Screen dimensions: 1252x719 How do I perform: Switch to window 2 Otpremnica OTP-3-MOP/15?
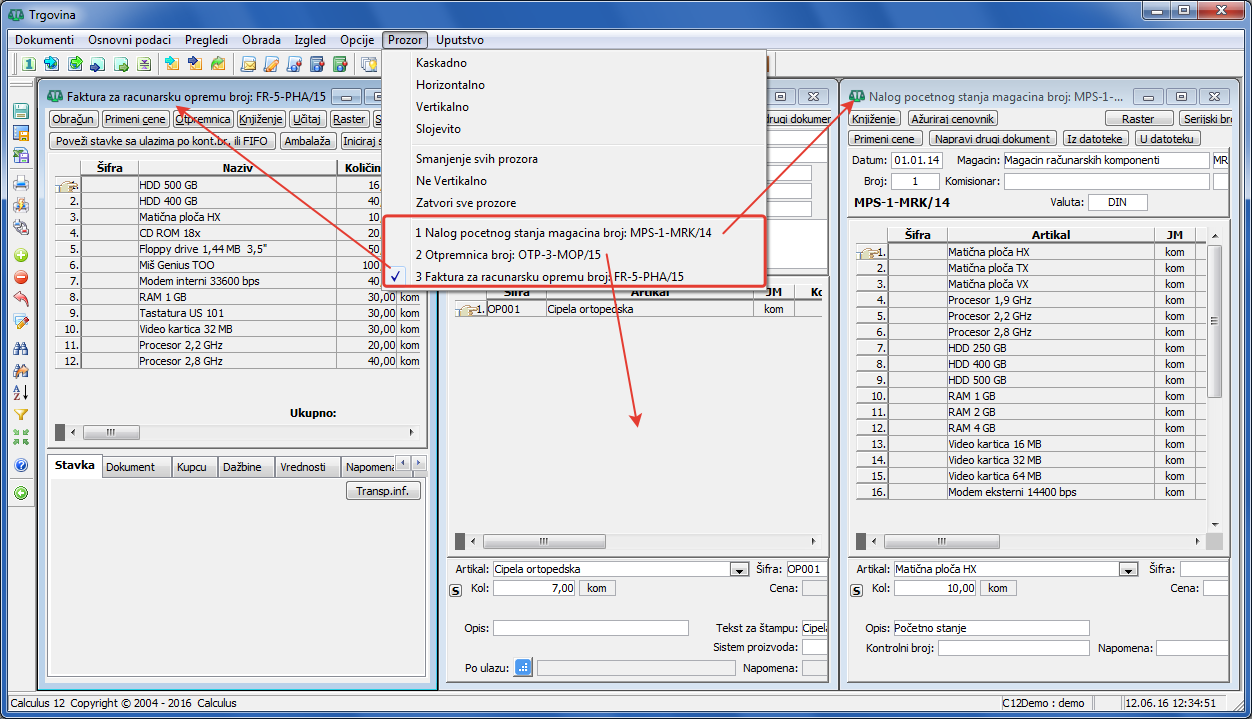pyautogui.click(x=508, y=255)
